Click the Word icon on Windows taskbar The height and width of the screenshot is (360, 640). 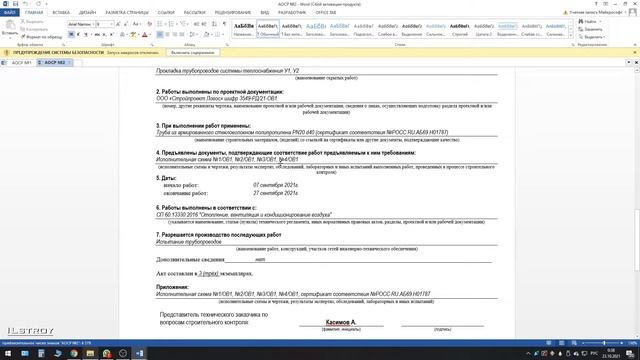coord(139,353)
